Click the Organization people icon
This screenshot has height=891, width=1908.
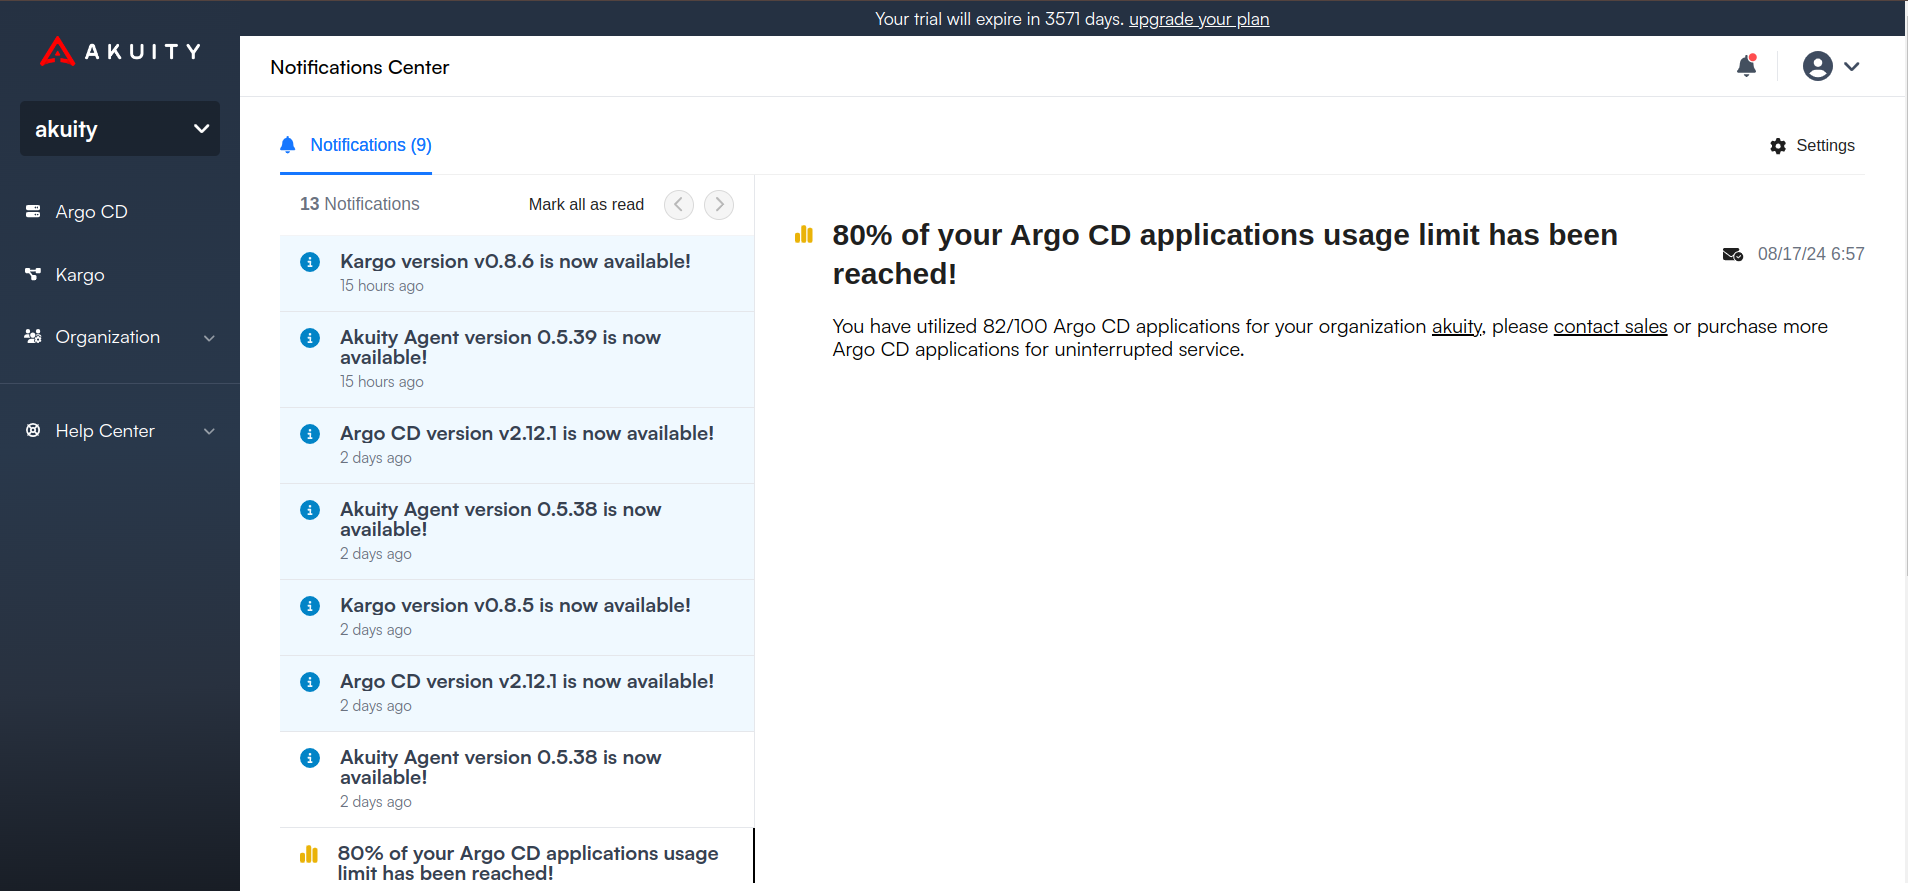[33, 336]
